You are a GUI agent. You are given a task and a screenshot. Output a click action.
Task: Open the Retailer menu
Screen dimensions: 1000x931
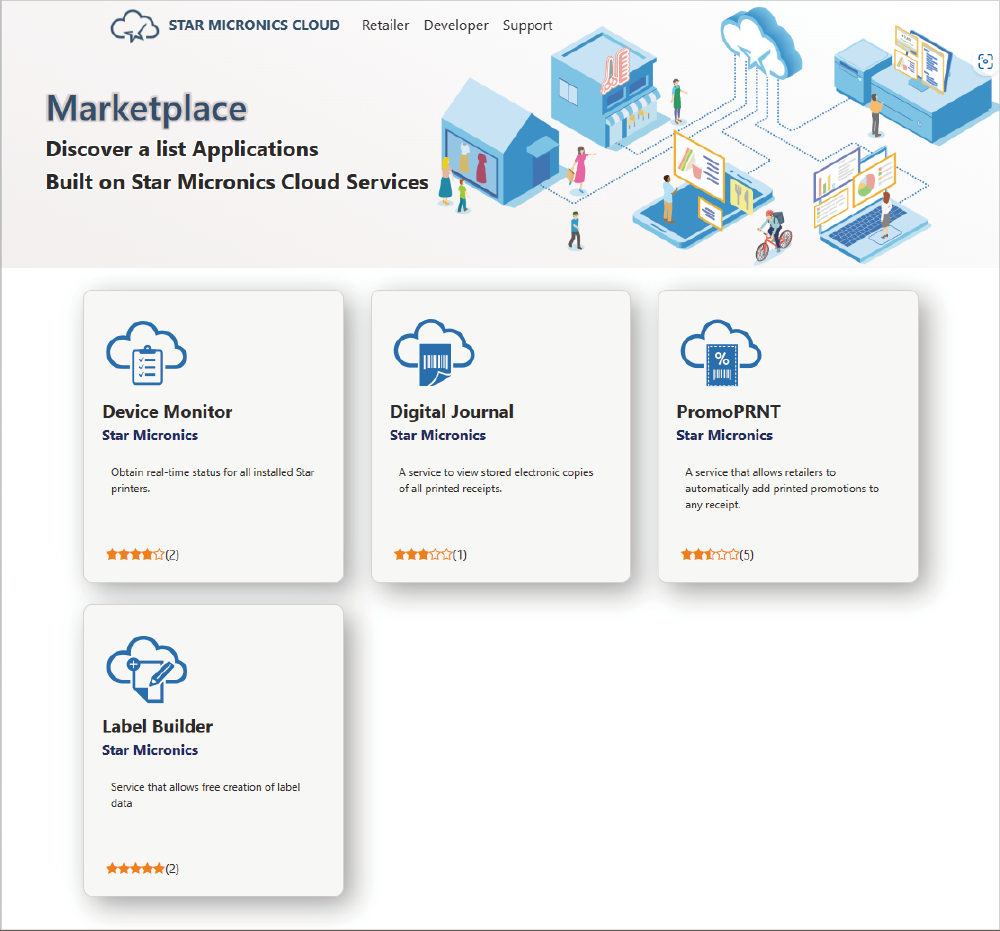(x=385, y=26)
